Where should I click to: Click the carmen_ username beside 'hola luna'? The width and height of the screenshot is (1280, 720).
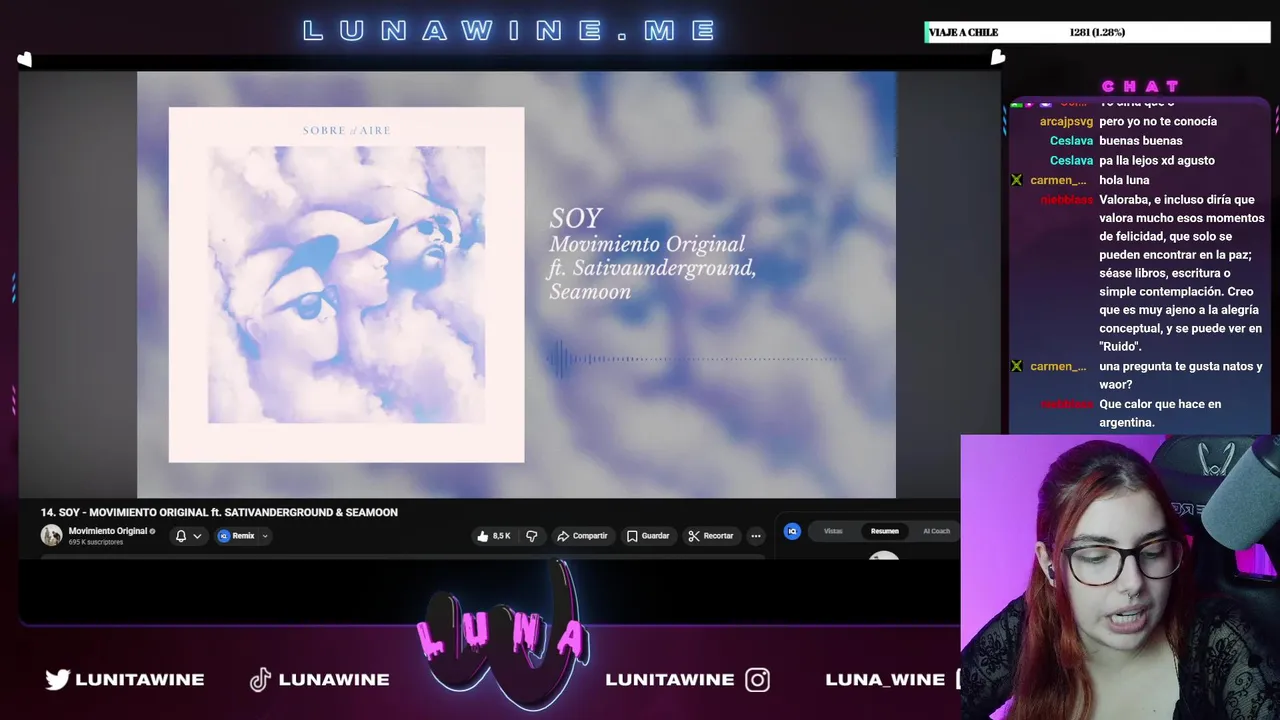click(1058, 180)
